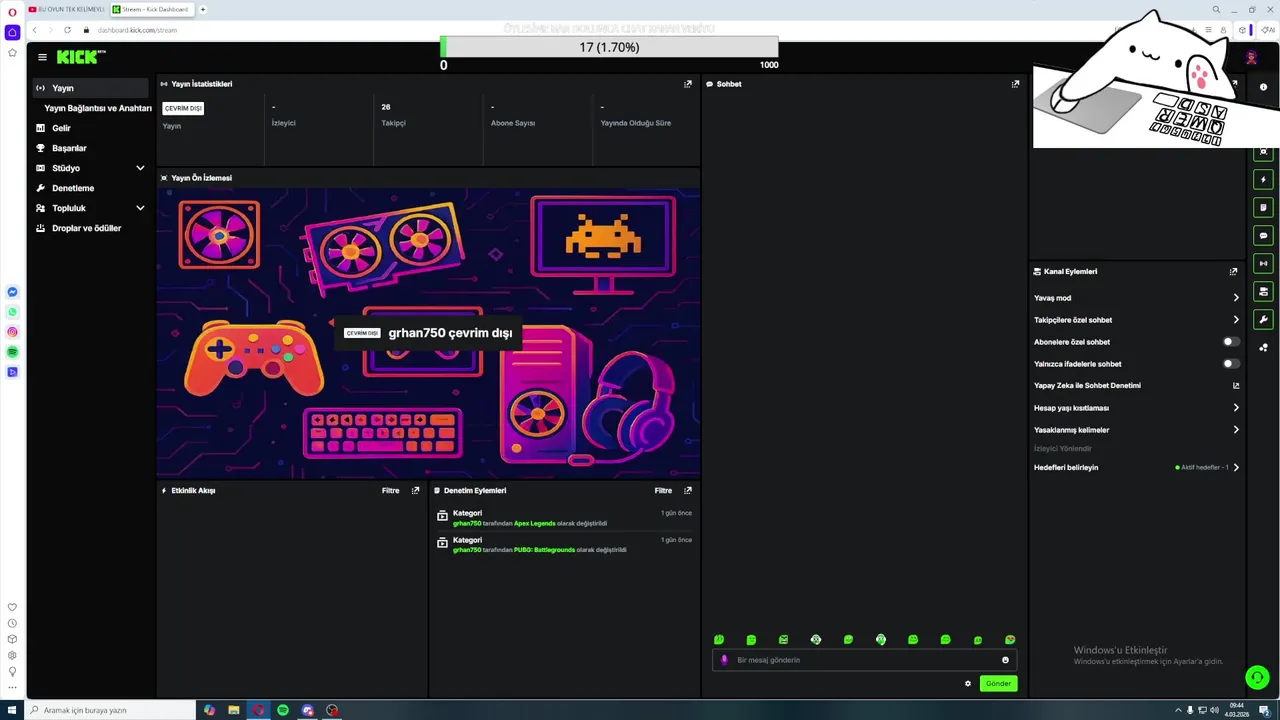This screenshot has width=1280, height=720.
Task: Focus the Bir mesaj gönderin input
Action: pos(865,660)
